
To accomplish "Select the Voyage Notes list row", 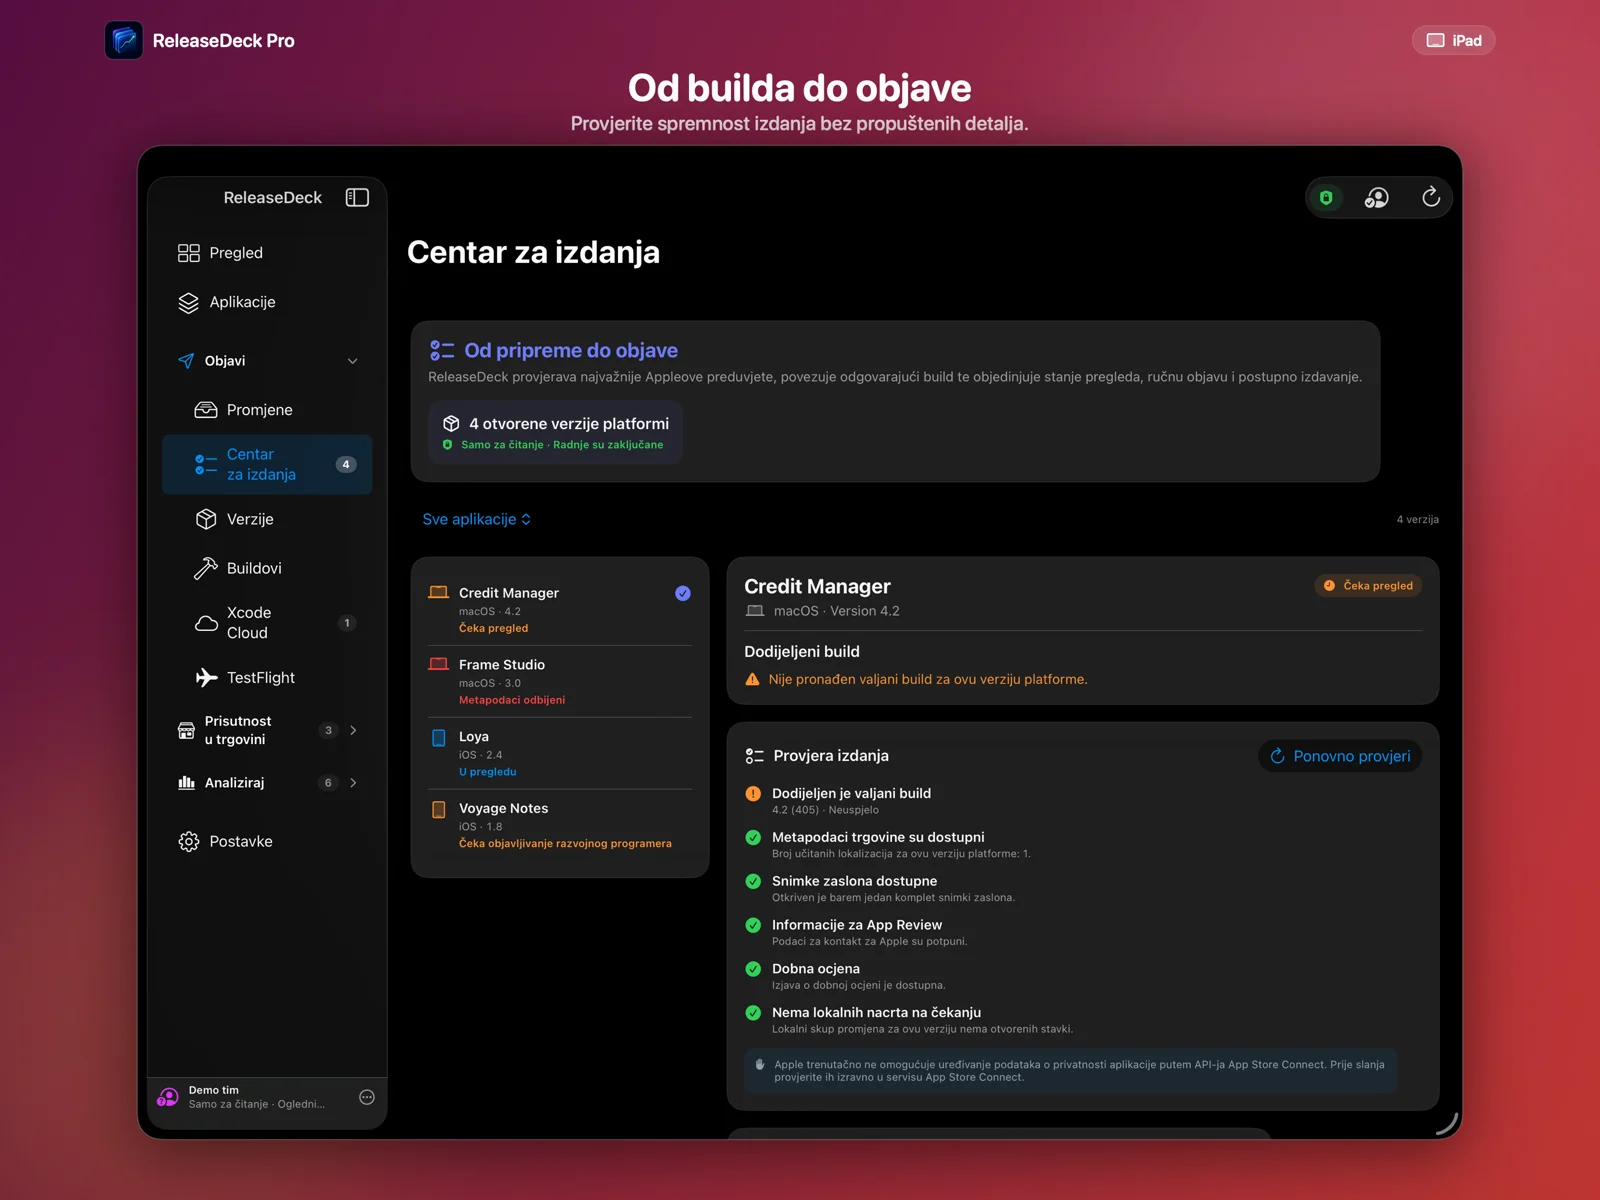I will [x=560, y=826].
